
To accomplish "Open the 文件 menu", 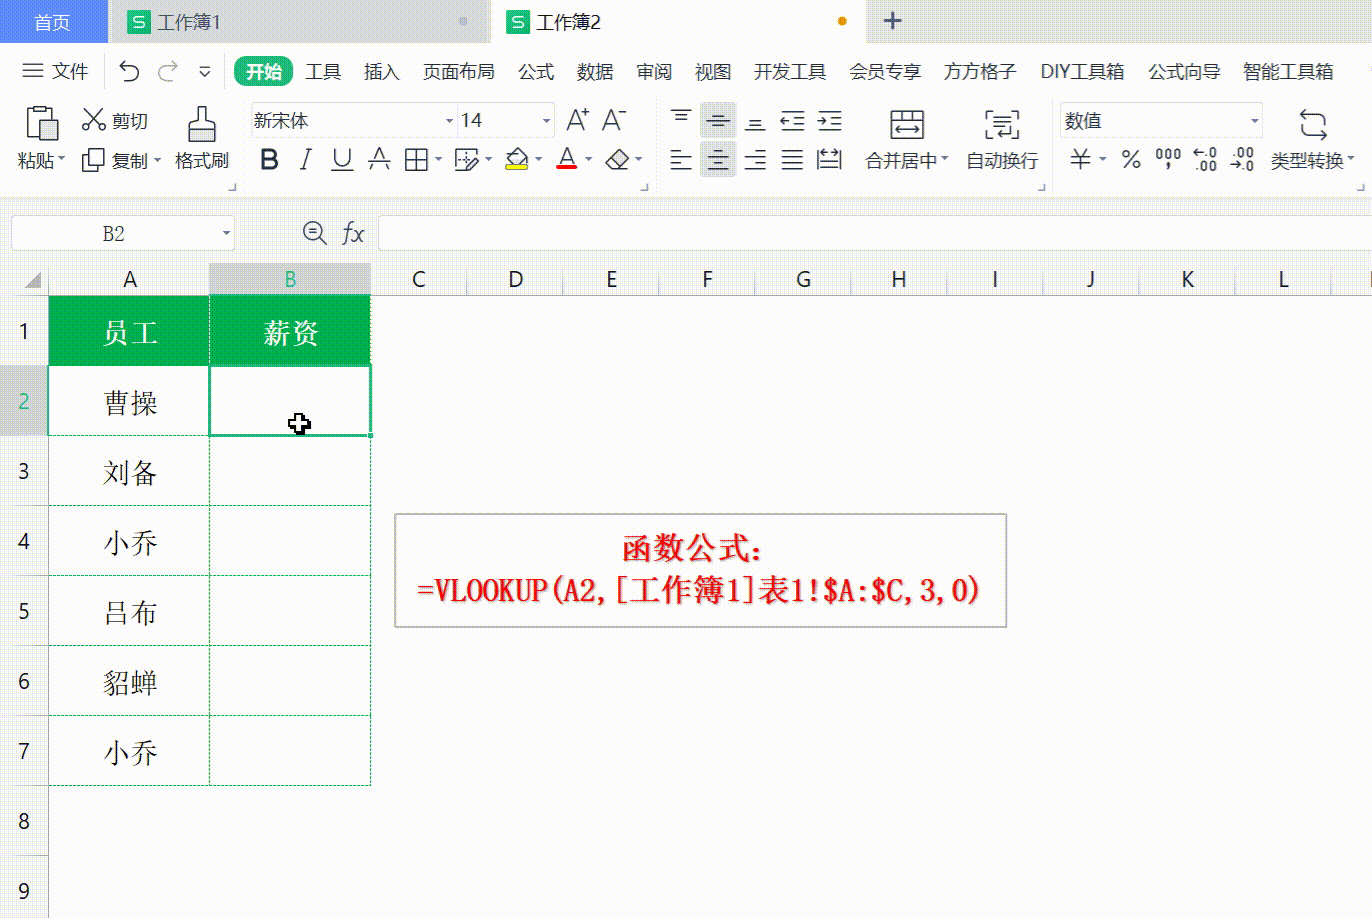I will click(56, 71).
